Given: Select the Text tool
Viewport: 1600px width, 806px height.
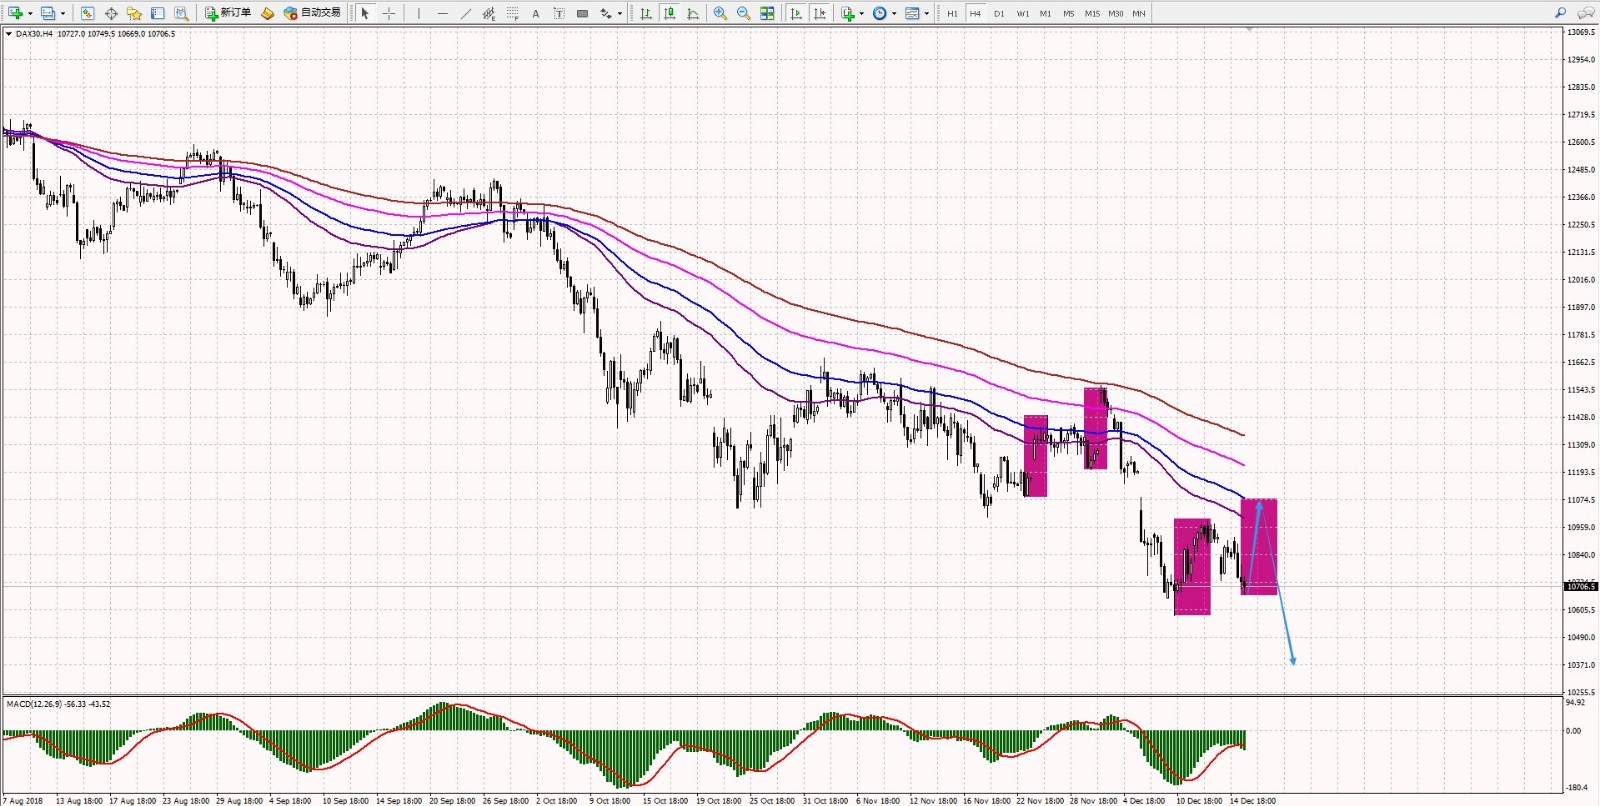Looking at the screenshot, I should (x=535, y=13).
